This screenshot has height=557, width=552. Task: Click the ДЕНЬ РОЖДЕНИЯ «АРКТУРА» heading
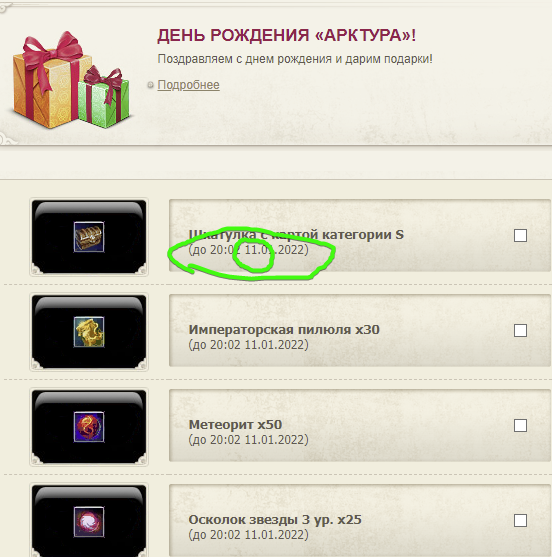(x=286, y=35)
